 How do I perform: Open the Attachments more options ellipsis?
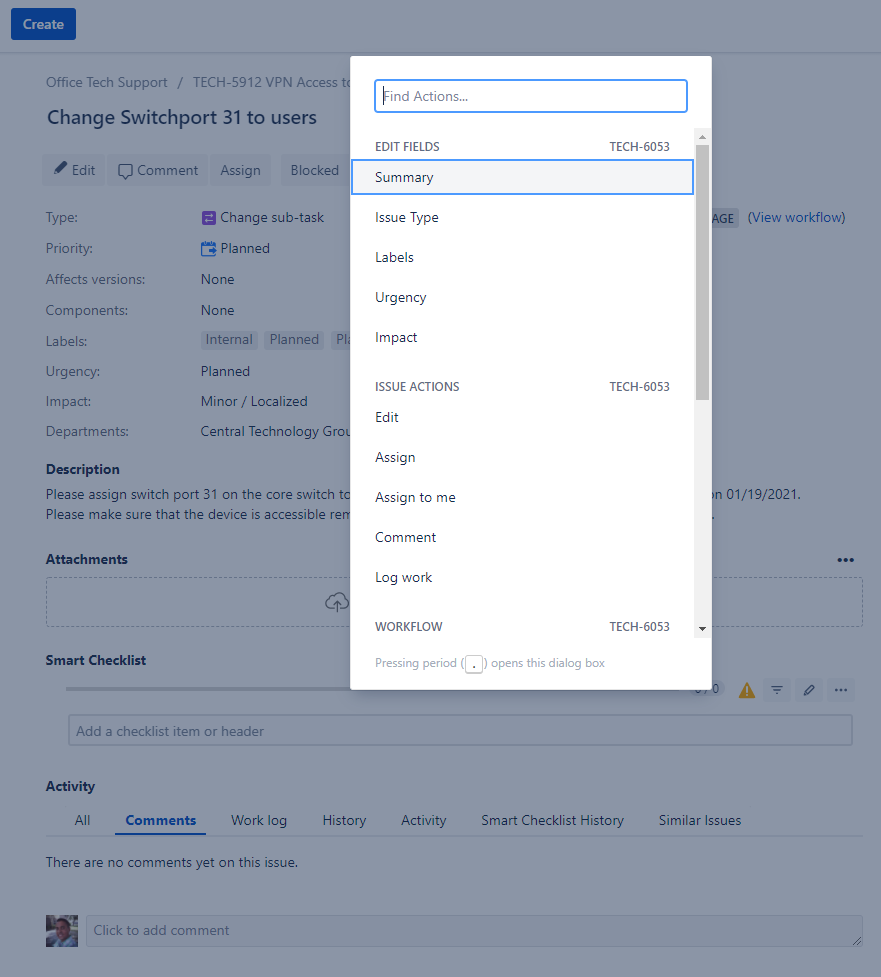(x=845, y=560)
